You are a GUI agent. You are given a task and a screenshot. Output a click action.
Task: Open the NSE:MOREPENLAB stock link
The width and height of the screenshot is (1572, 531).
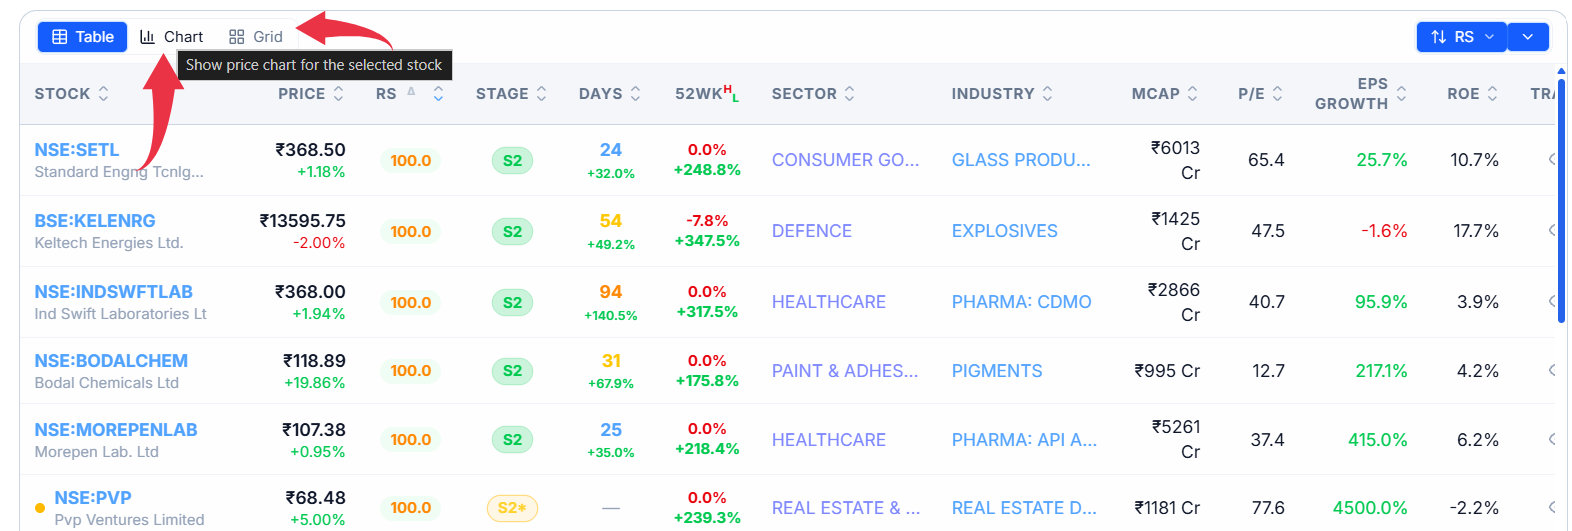point(116,430)
